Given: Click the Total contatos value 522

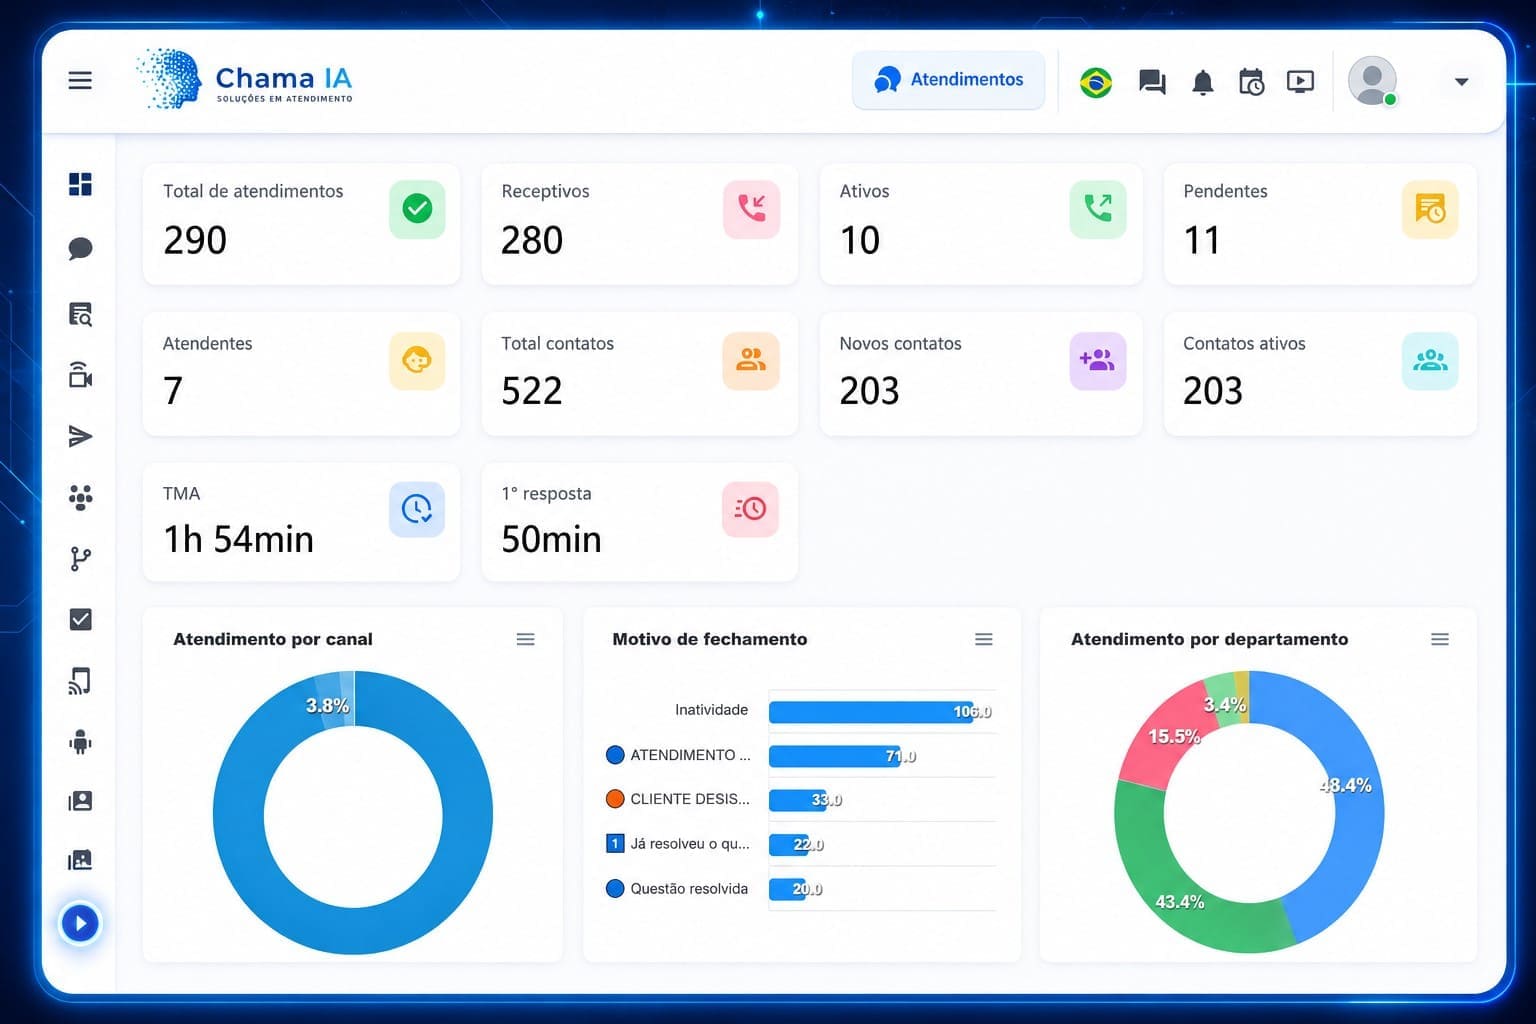Looking at the screenshot, I should (x=532, y=391).
